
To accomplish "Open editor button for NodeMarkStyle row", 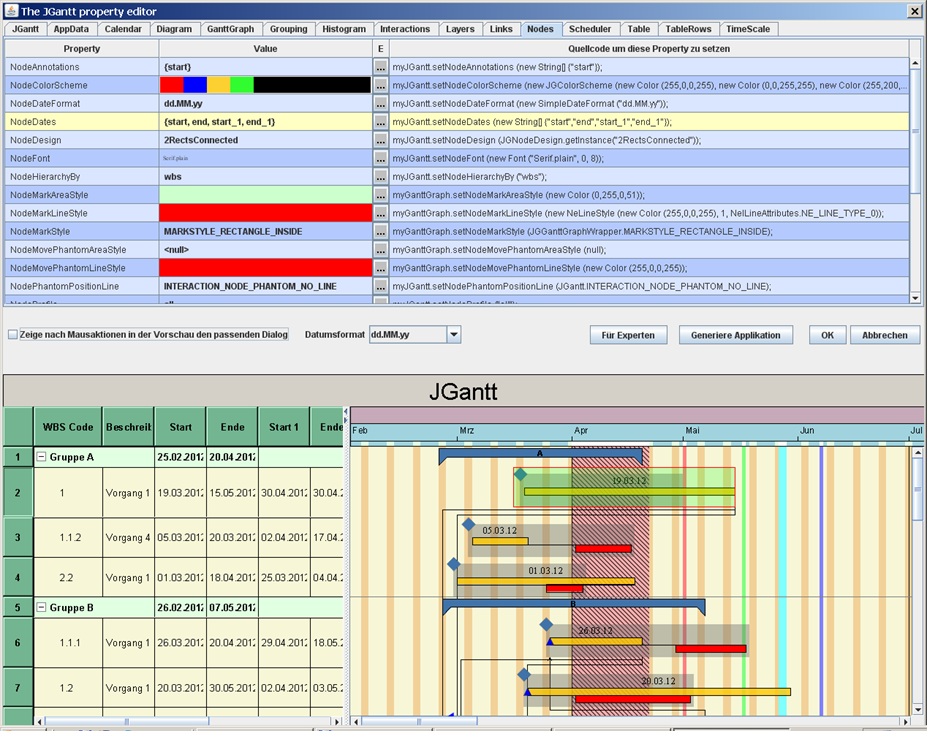I will click(381, 232).
